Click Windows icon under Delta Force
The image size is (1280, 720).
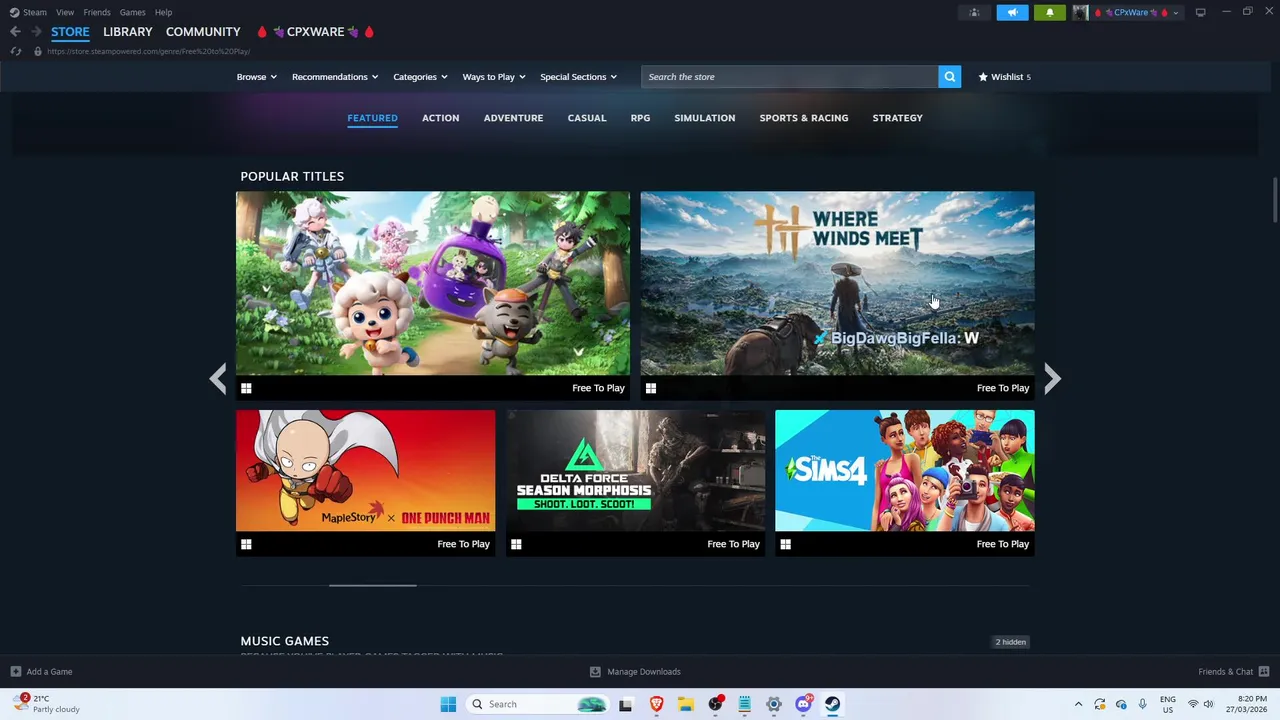516,544
